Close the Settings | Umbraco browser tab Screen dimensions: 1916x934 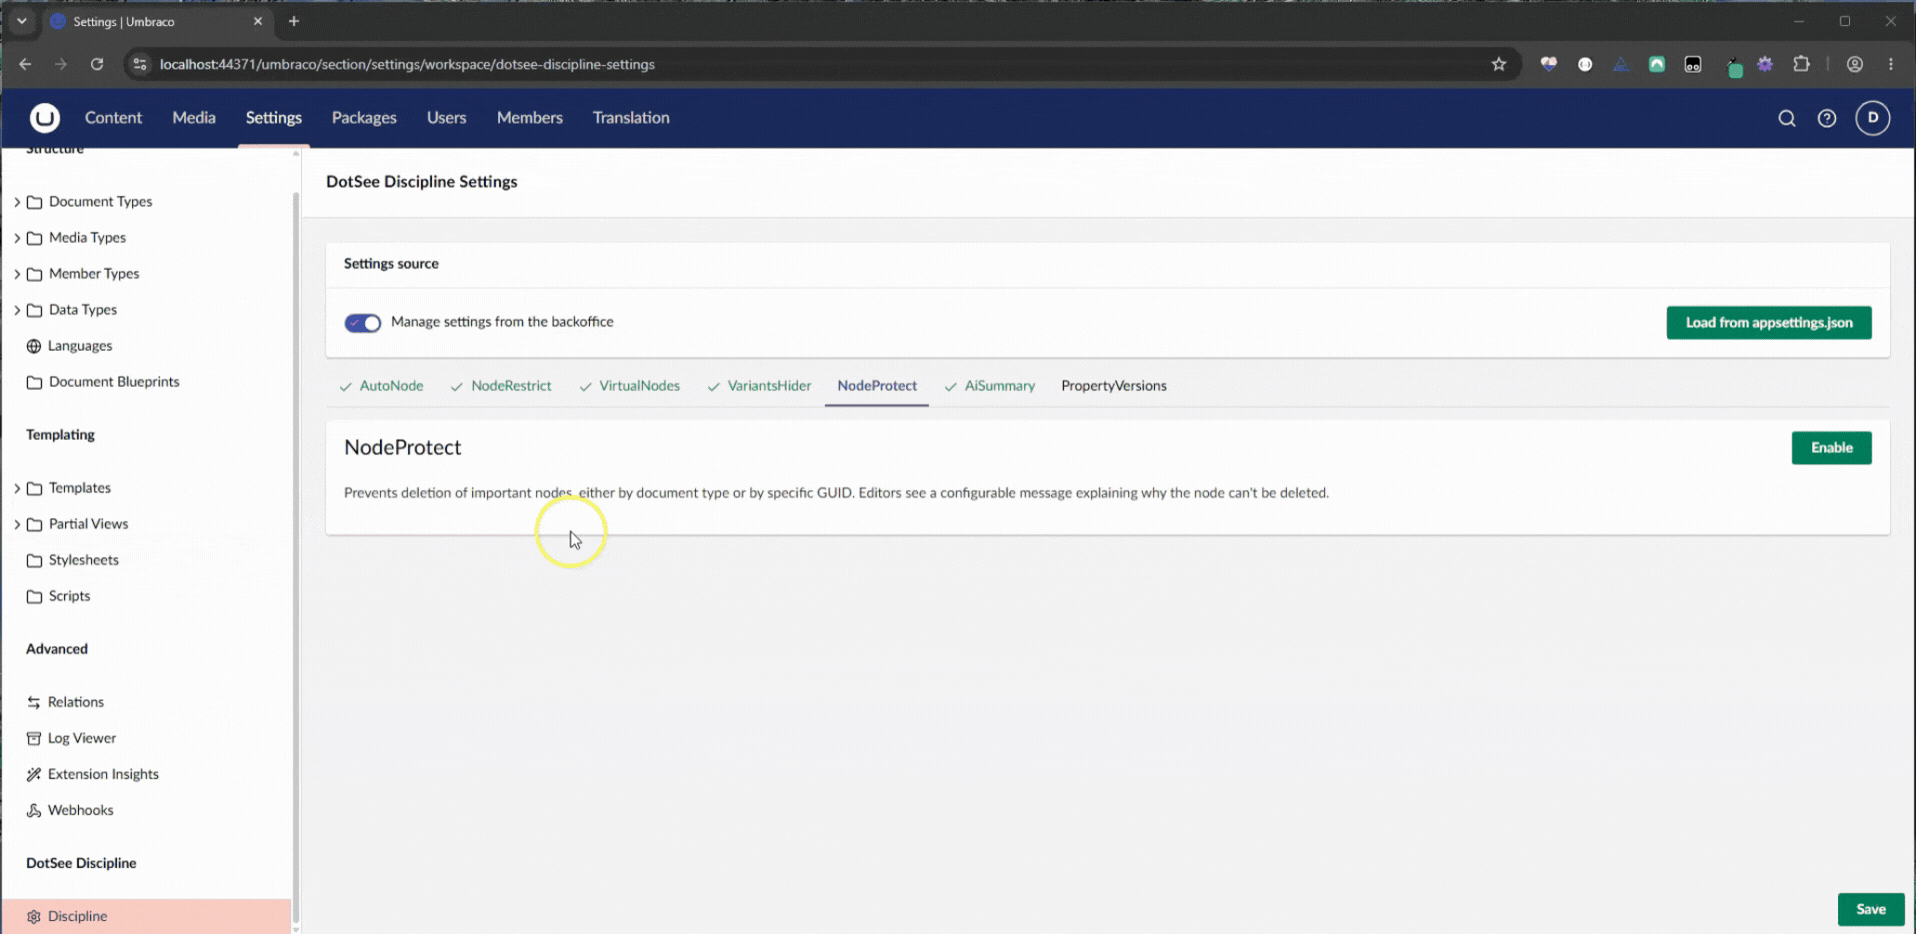258,21
